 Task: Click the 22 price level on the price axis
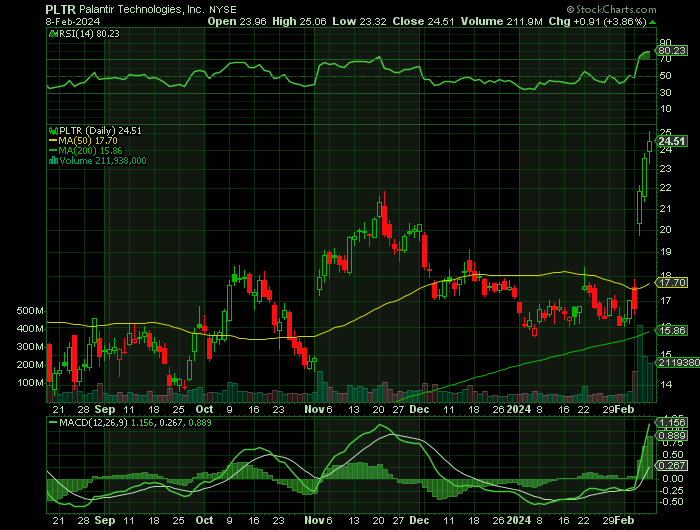pos(665,188)
